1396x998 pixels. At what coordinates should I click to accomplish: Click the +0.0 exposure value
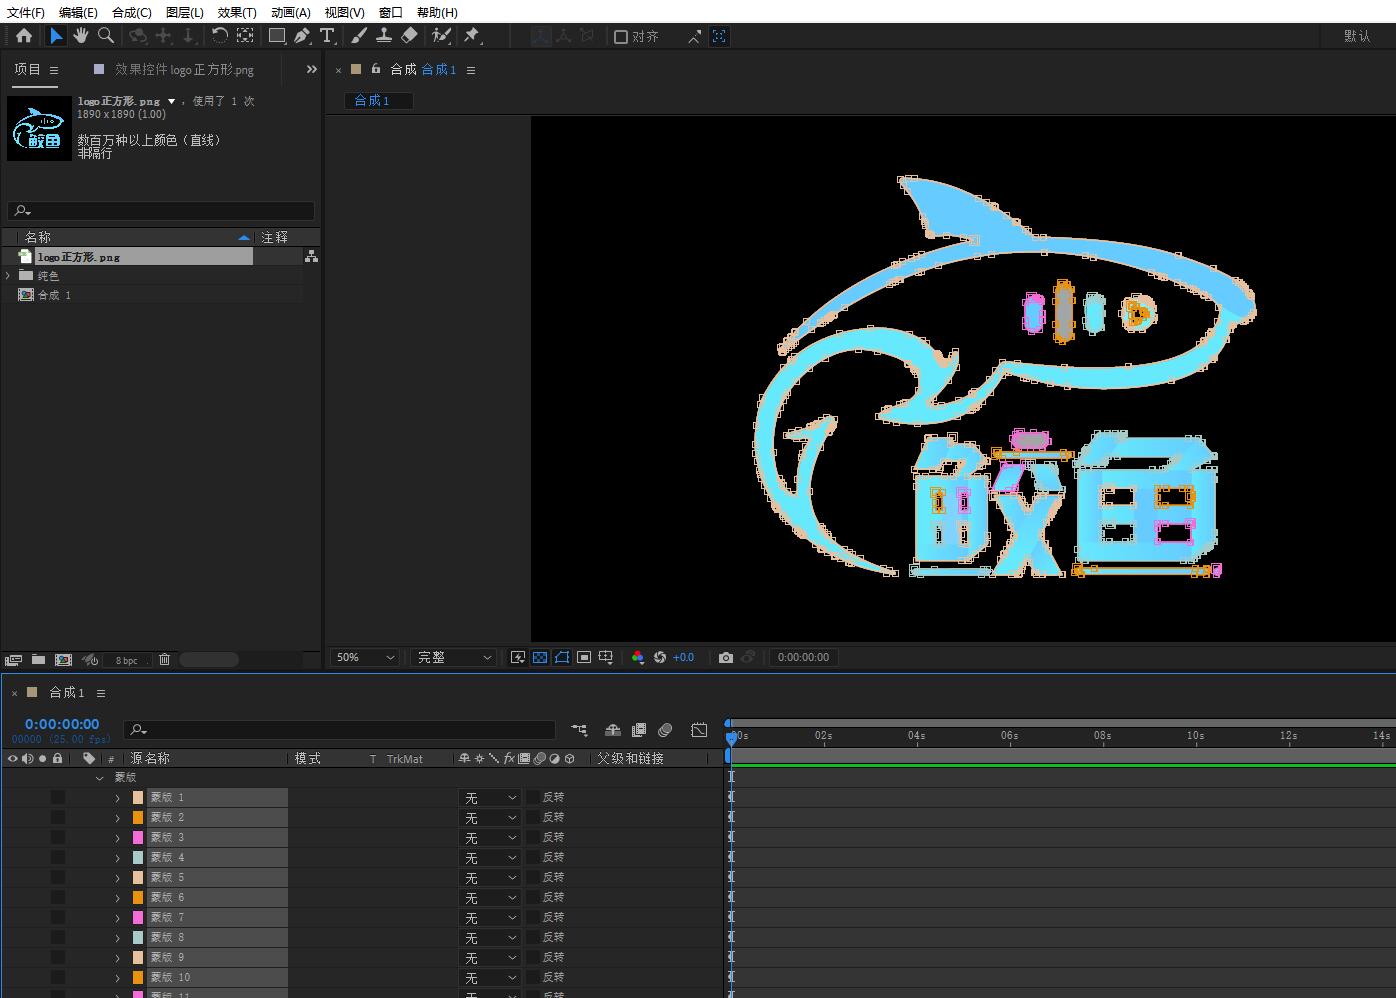pos(683,657)
